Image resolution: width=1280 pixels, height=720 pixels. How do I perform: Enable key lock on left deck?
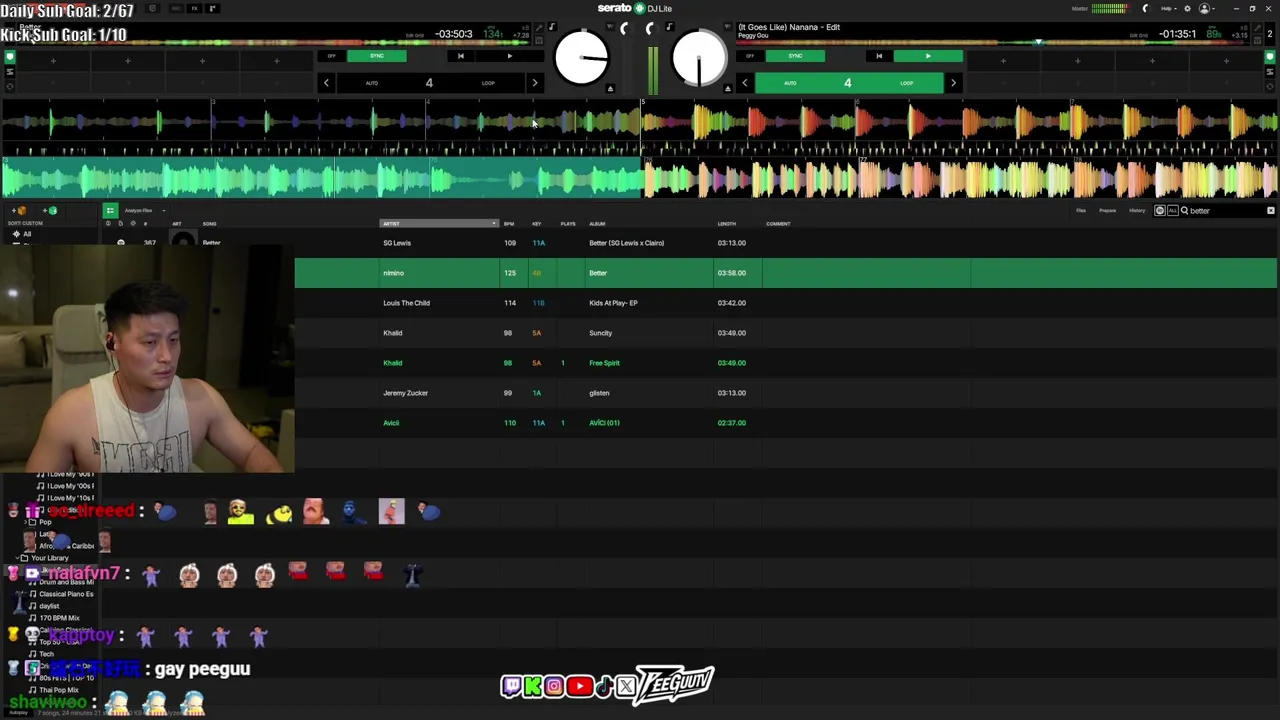pos(551,26)
